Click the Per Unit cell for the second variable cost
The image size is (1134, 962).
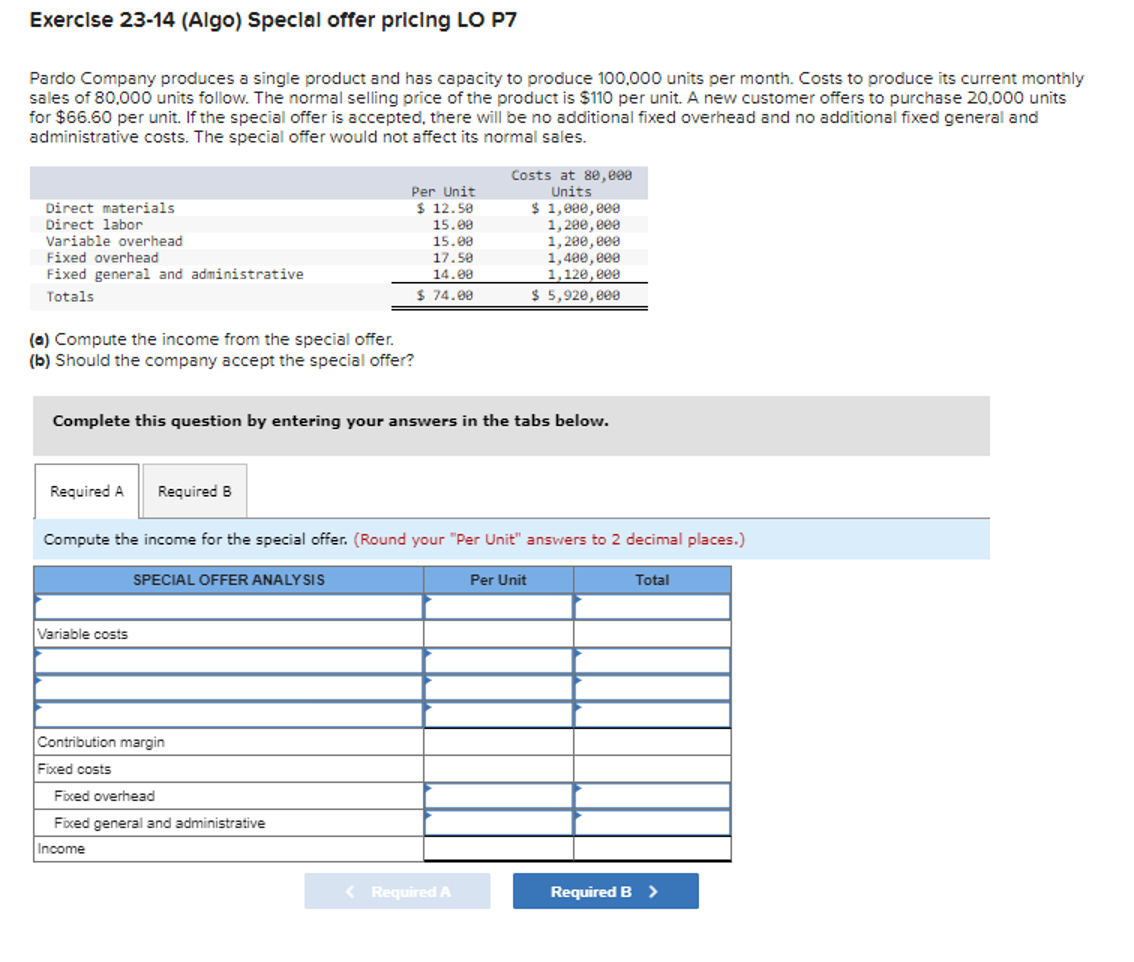(x=497, y=688)
